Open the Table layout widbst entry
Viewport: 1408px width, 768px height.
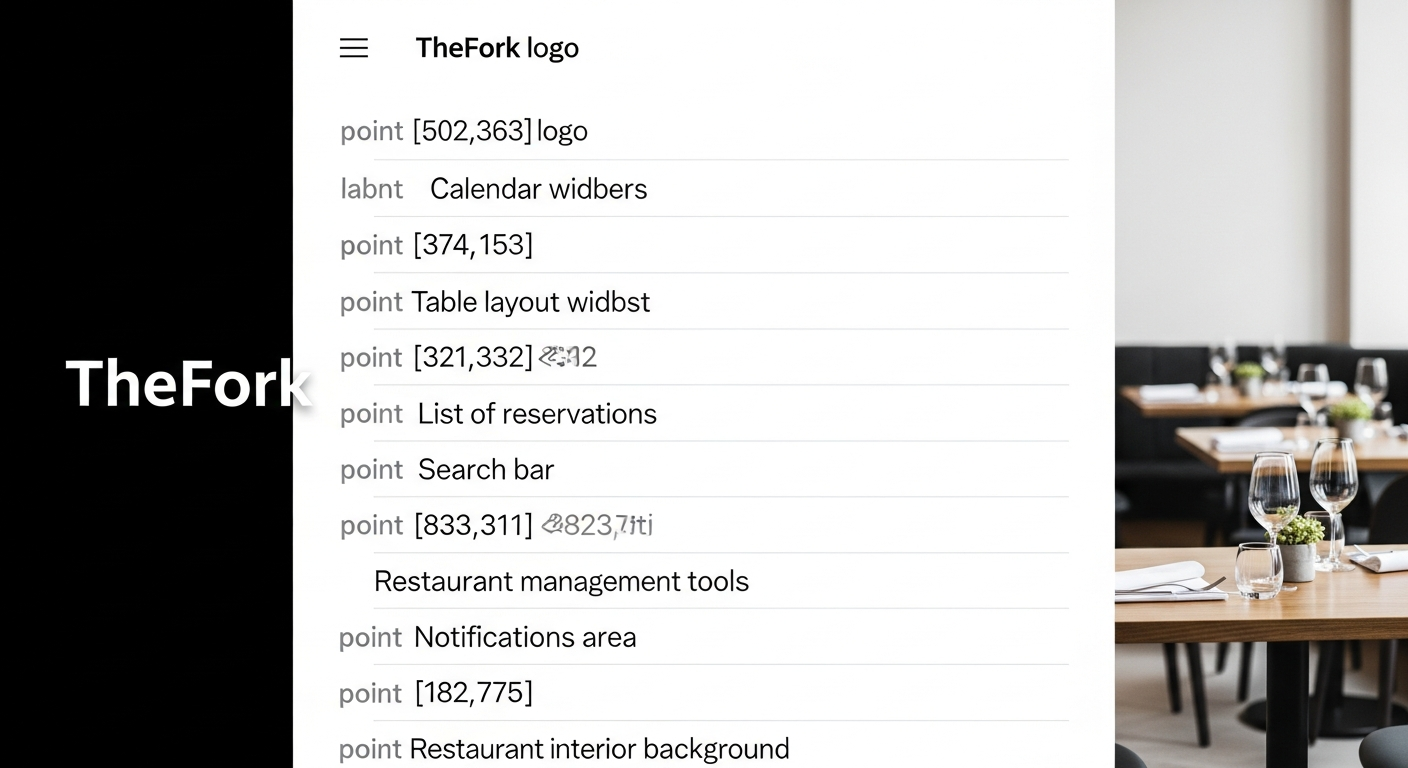pyautogui.click(x=530, y=302)
